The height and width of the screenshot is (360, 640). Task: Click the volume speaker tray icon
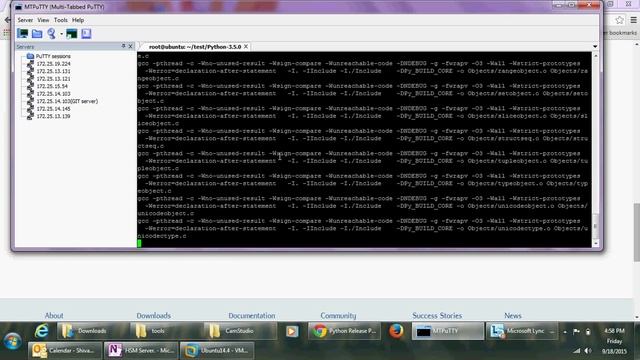pos(588,351)
